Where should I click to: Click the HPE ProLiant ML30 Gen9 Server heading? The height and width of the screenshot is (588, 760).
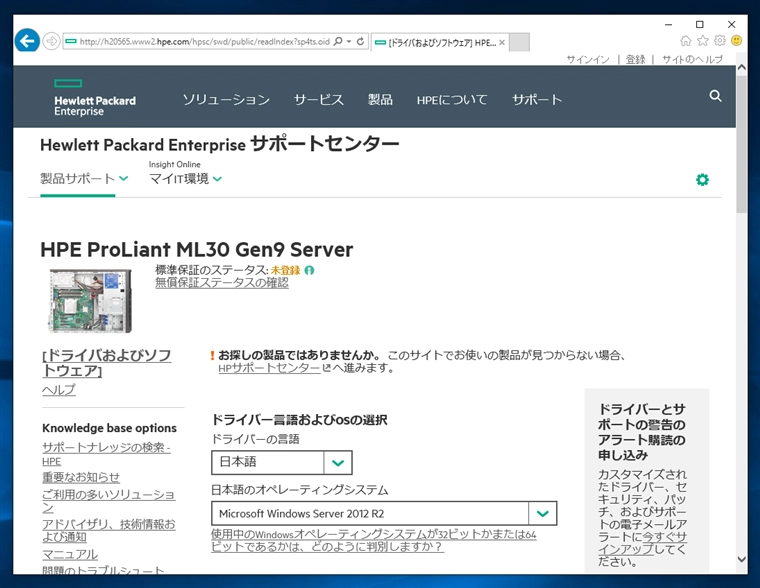(197, 250)
